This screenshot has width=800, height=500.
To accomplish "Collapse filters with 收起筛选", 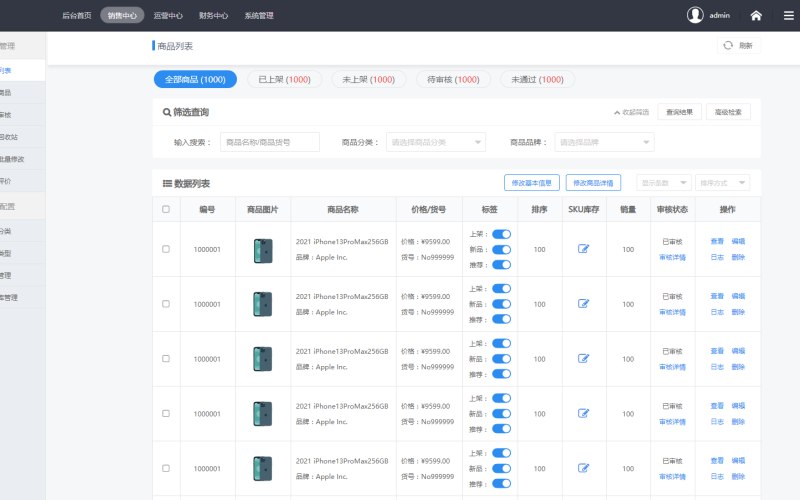I will tap(631, 112).
